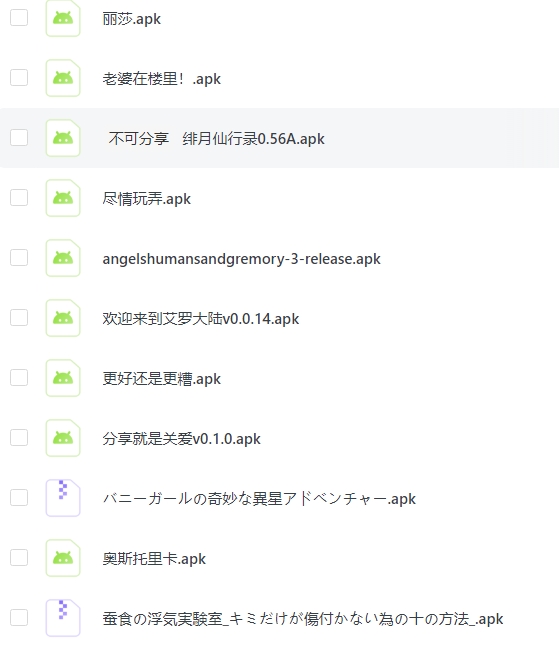Click the Android icon for 分享就是关爱v0.1.0.apk
This screenshot has width=559, height=649.
click(63, 438)
